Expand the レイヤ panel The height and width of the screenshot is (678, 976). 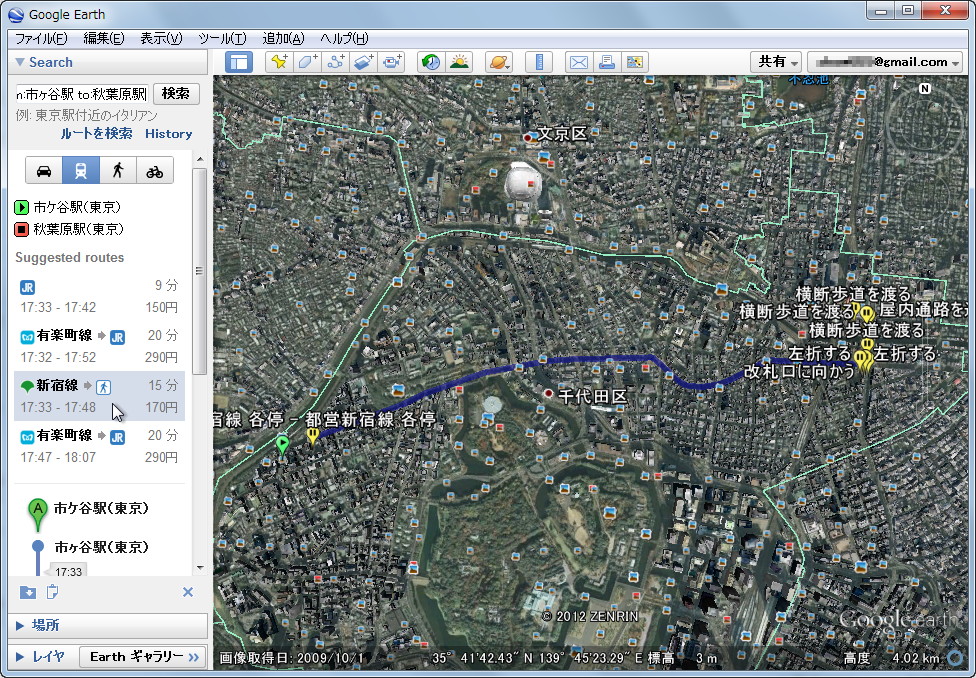pos(20,657)
